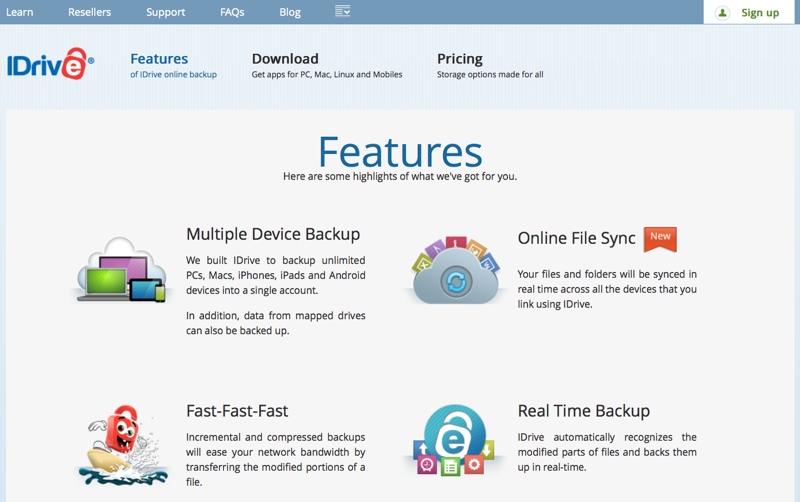Image resolution: width=800 pixels, height=502 pixels.
Task: Click the Real Time Backup icon
Action: pyautogui.click(x=454, y=440)
